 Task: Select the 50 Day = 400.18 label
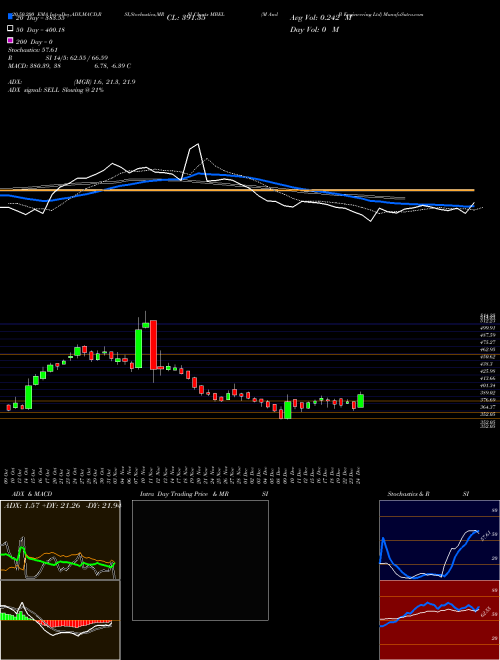tap(41, 30)
